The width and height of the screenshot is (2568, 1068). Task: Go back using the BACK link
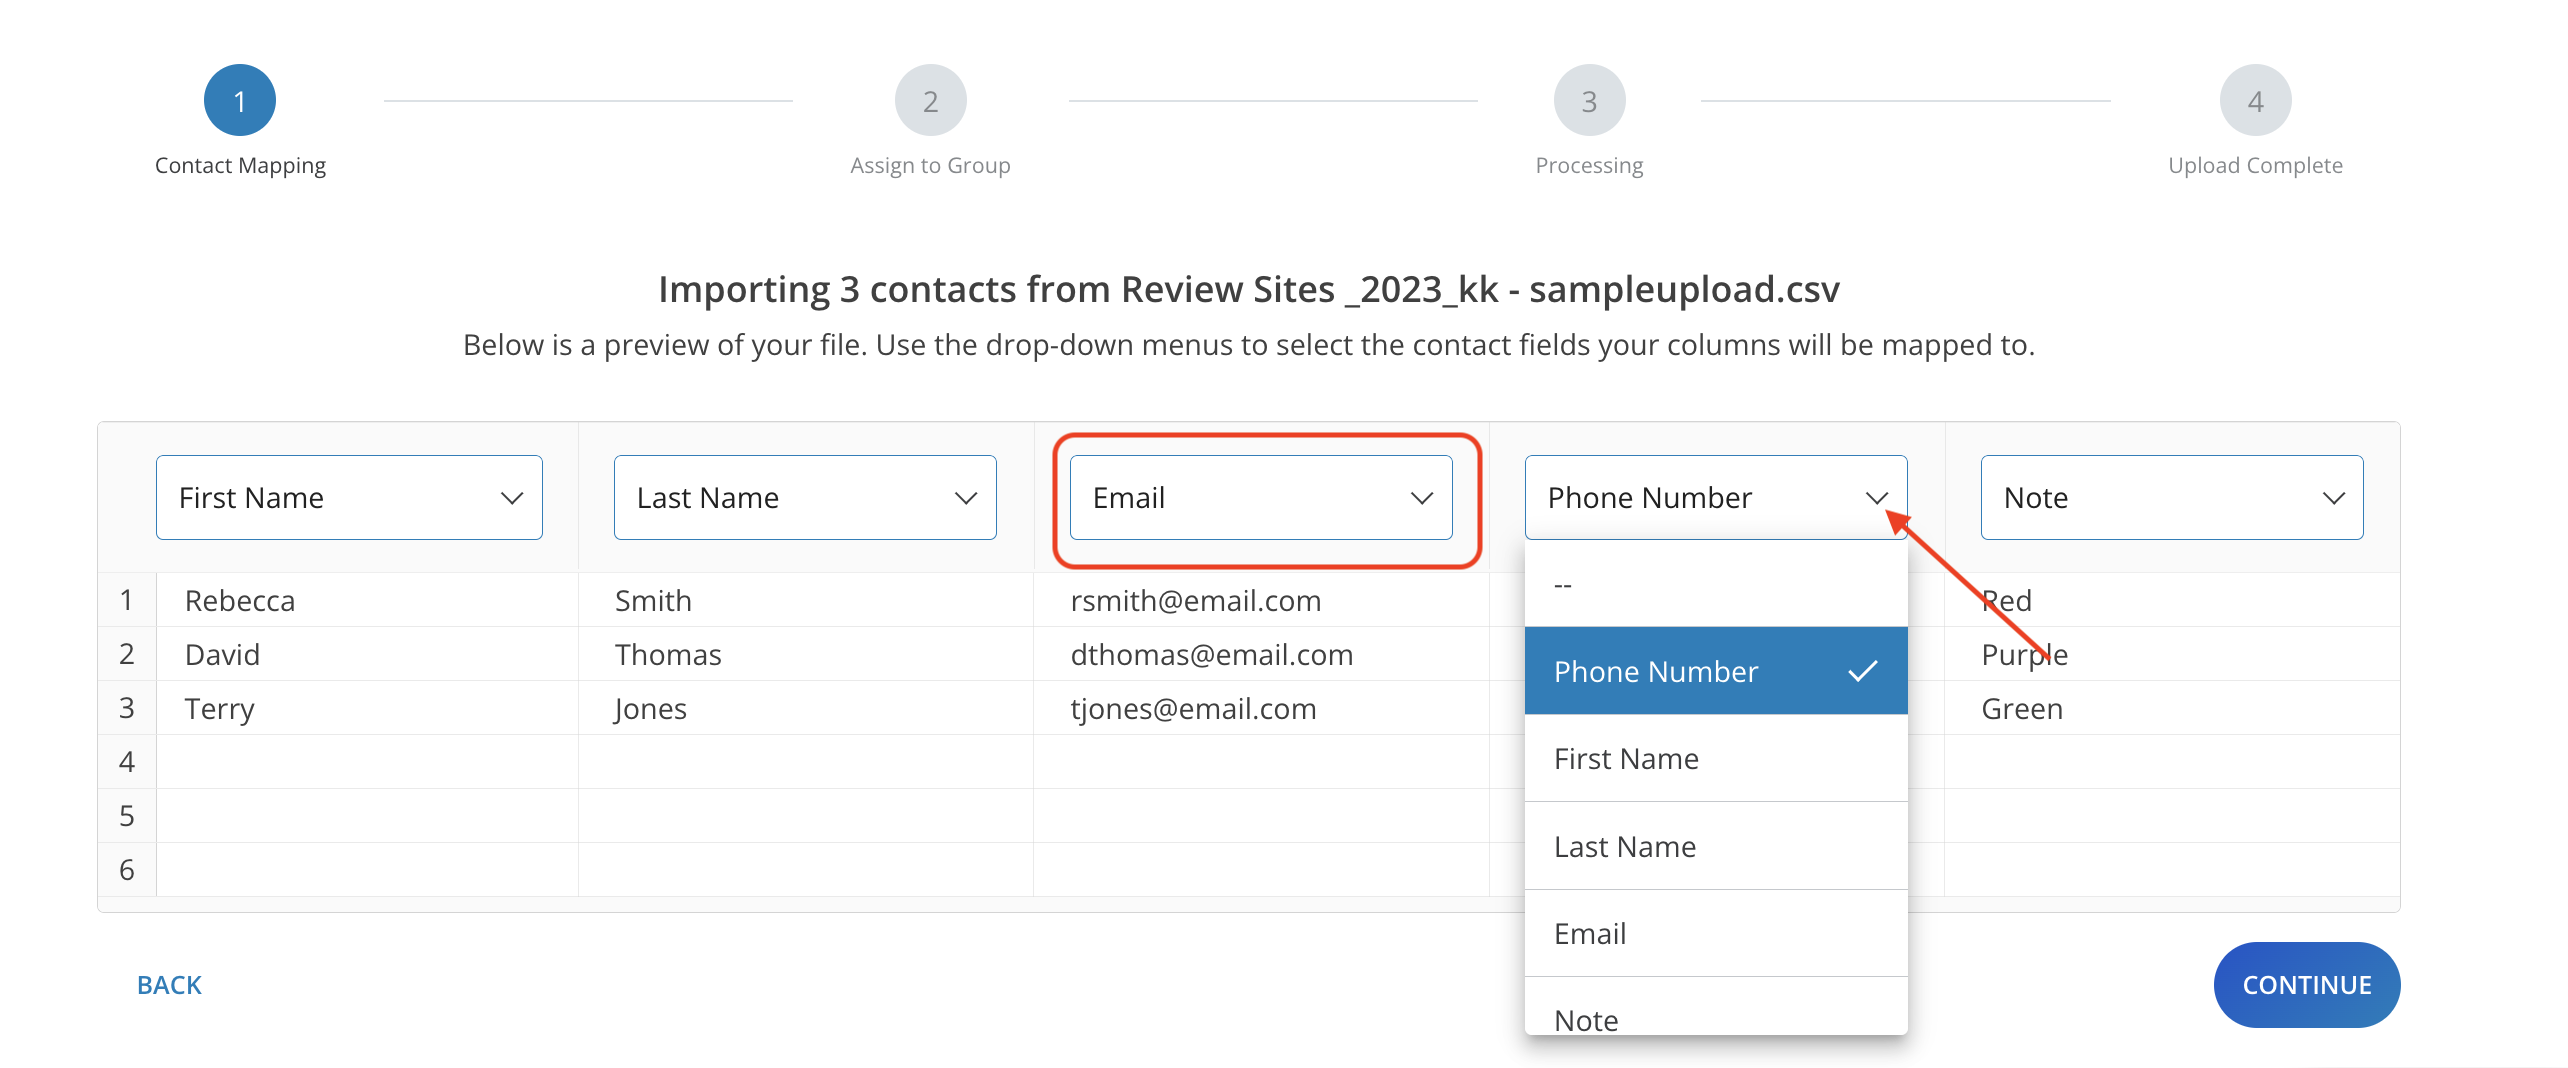point(169,985)
